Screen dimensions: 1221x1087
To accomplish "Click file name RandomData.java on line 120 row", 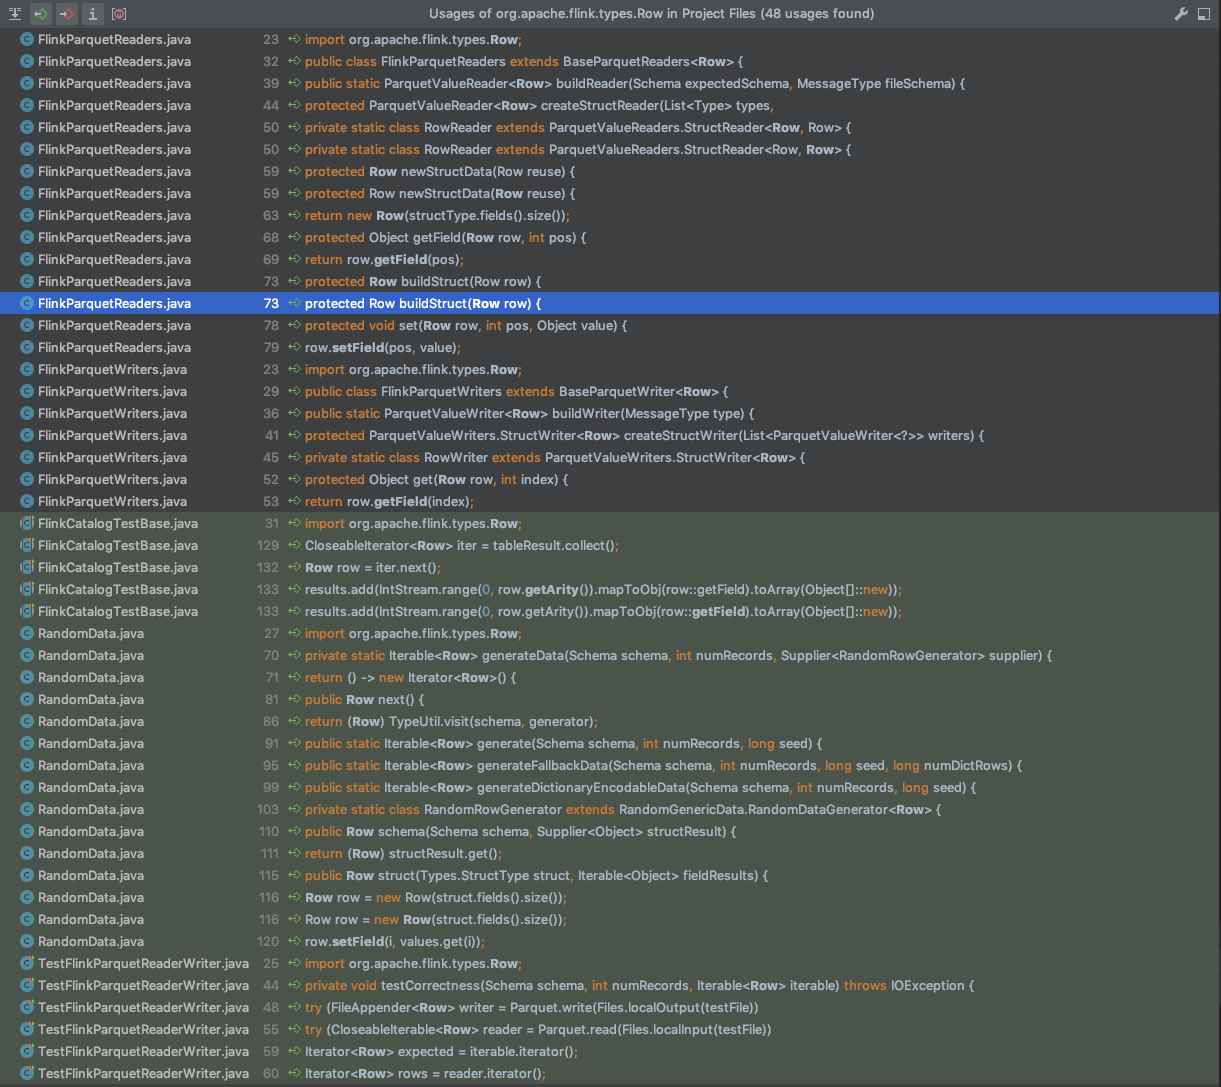I will 91,942.
